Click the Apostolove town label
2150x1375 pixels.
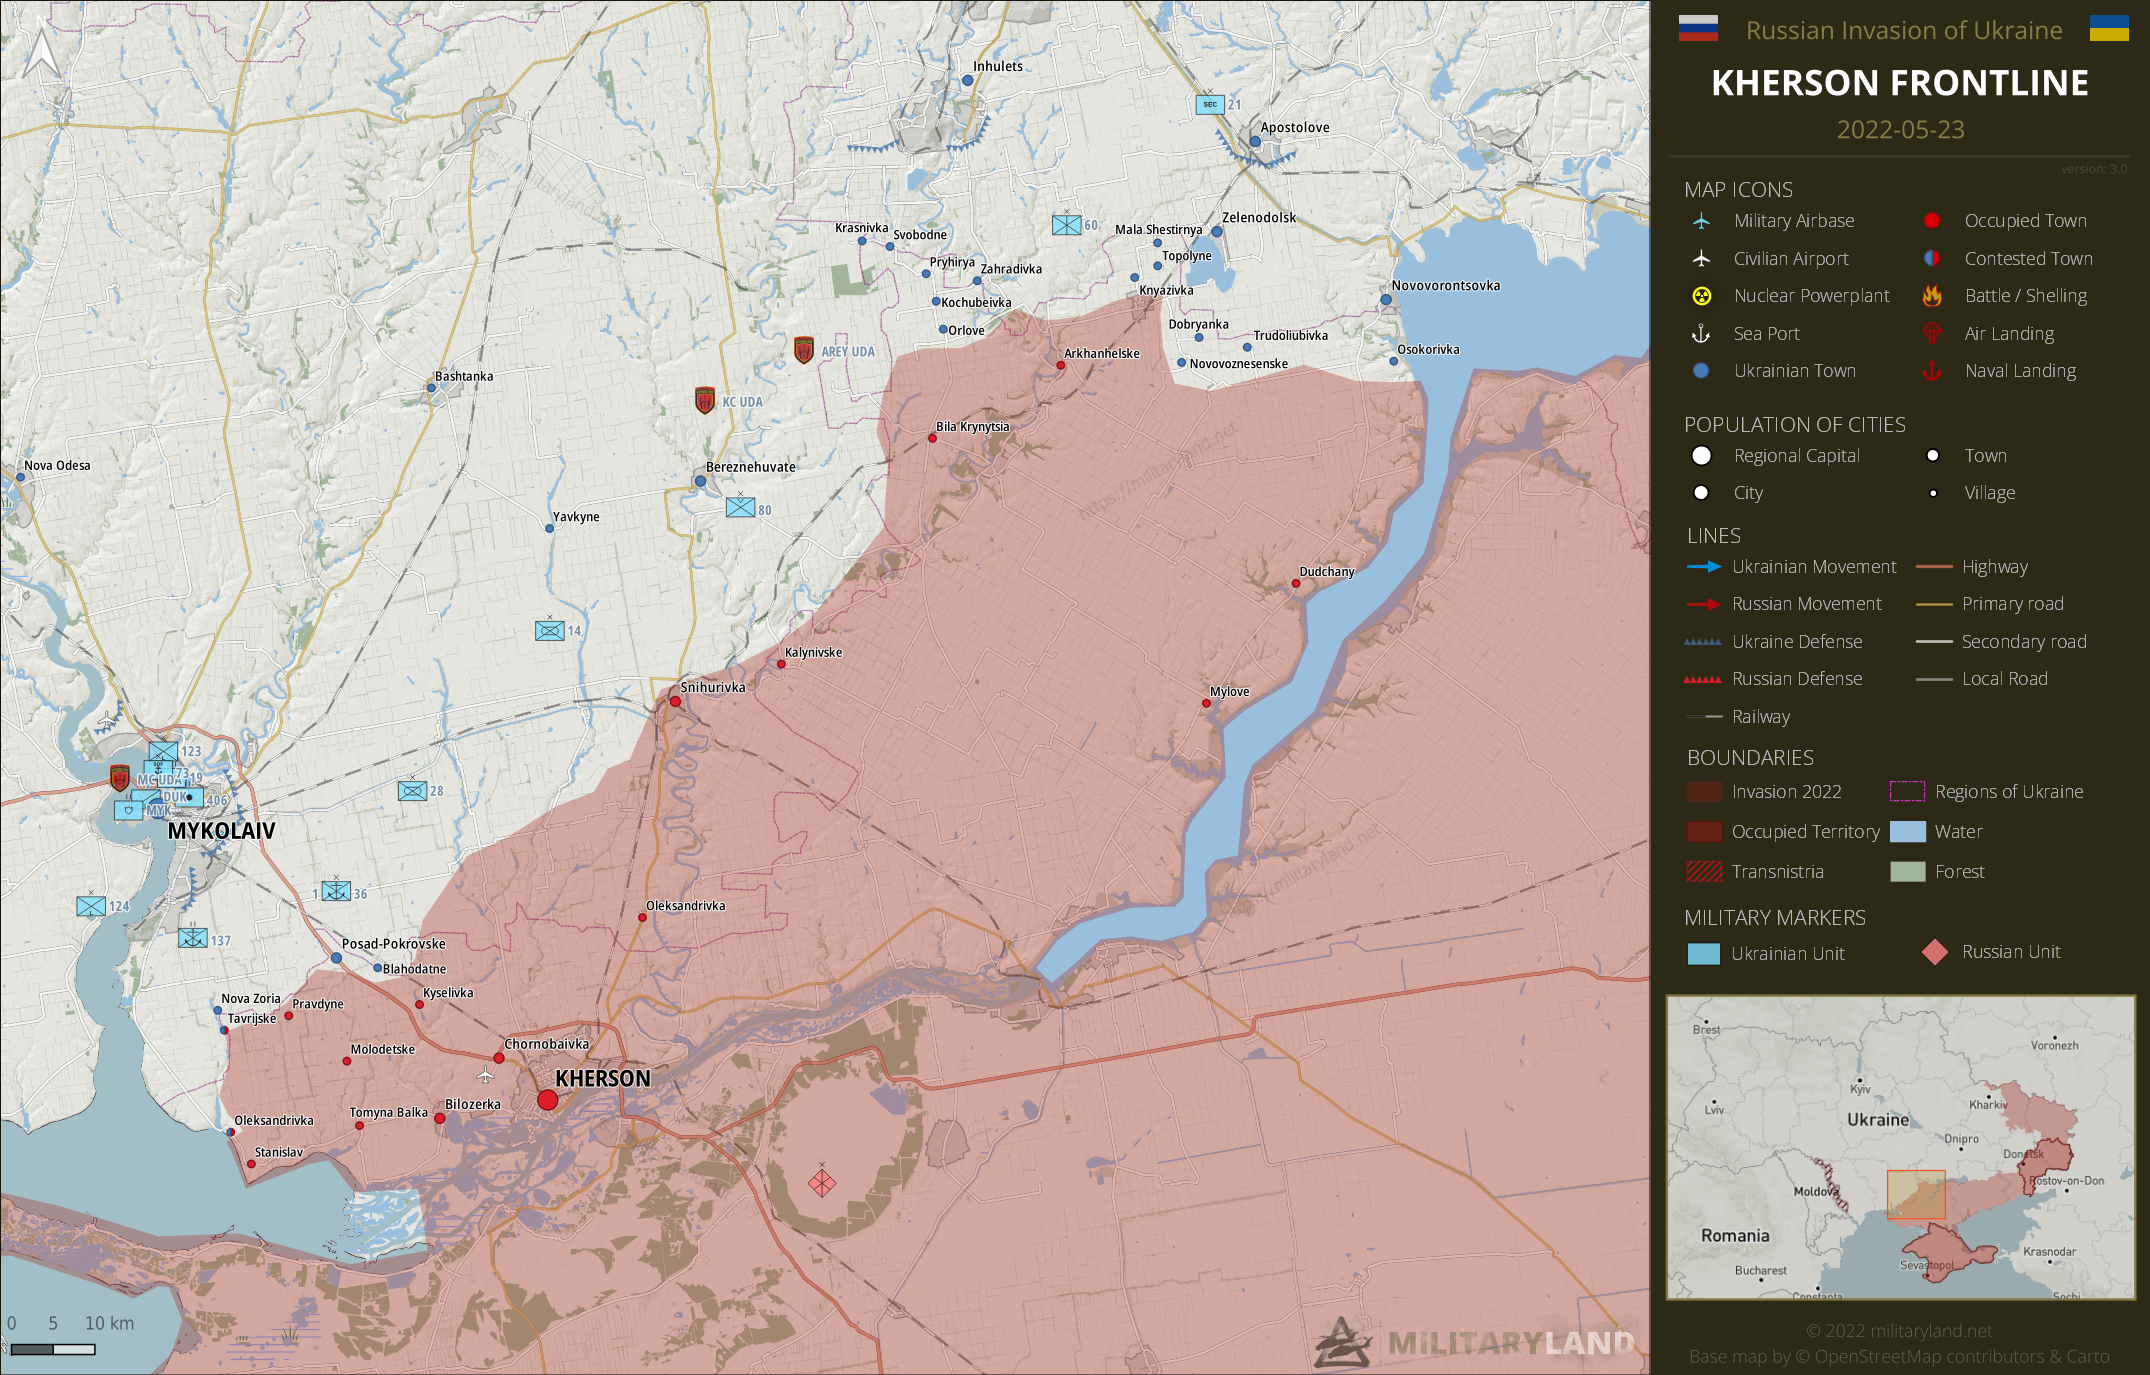pos(1295,128)
